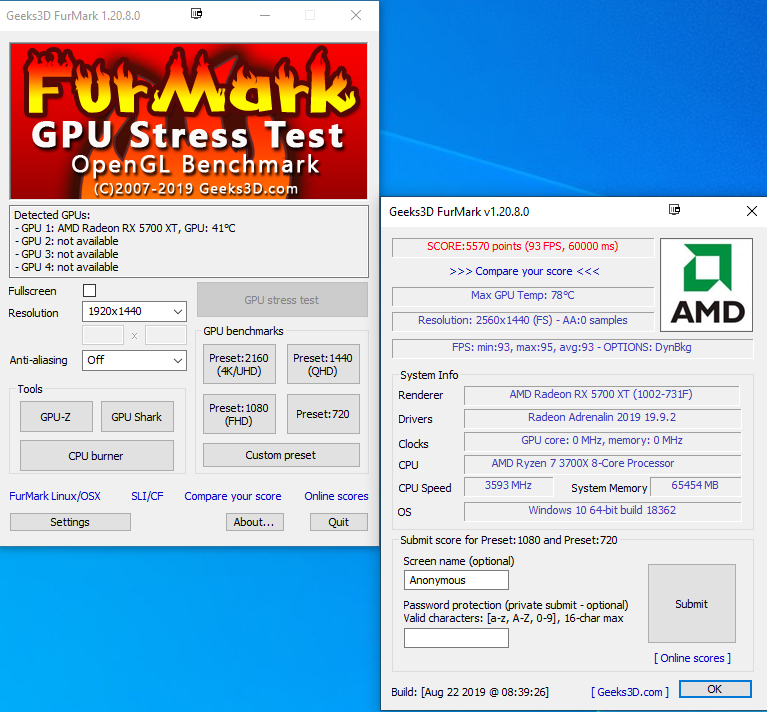Click the System Memory value 65454 MB

tap(695, 486)
